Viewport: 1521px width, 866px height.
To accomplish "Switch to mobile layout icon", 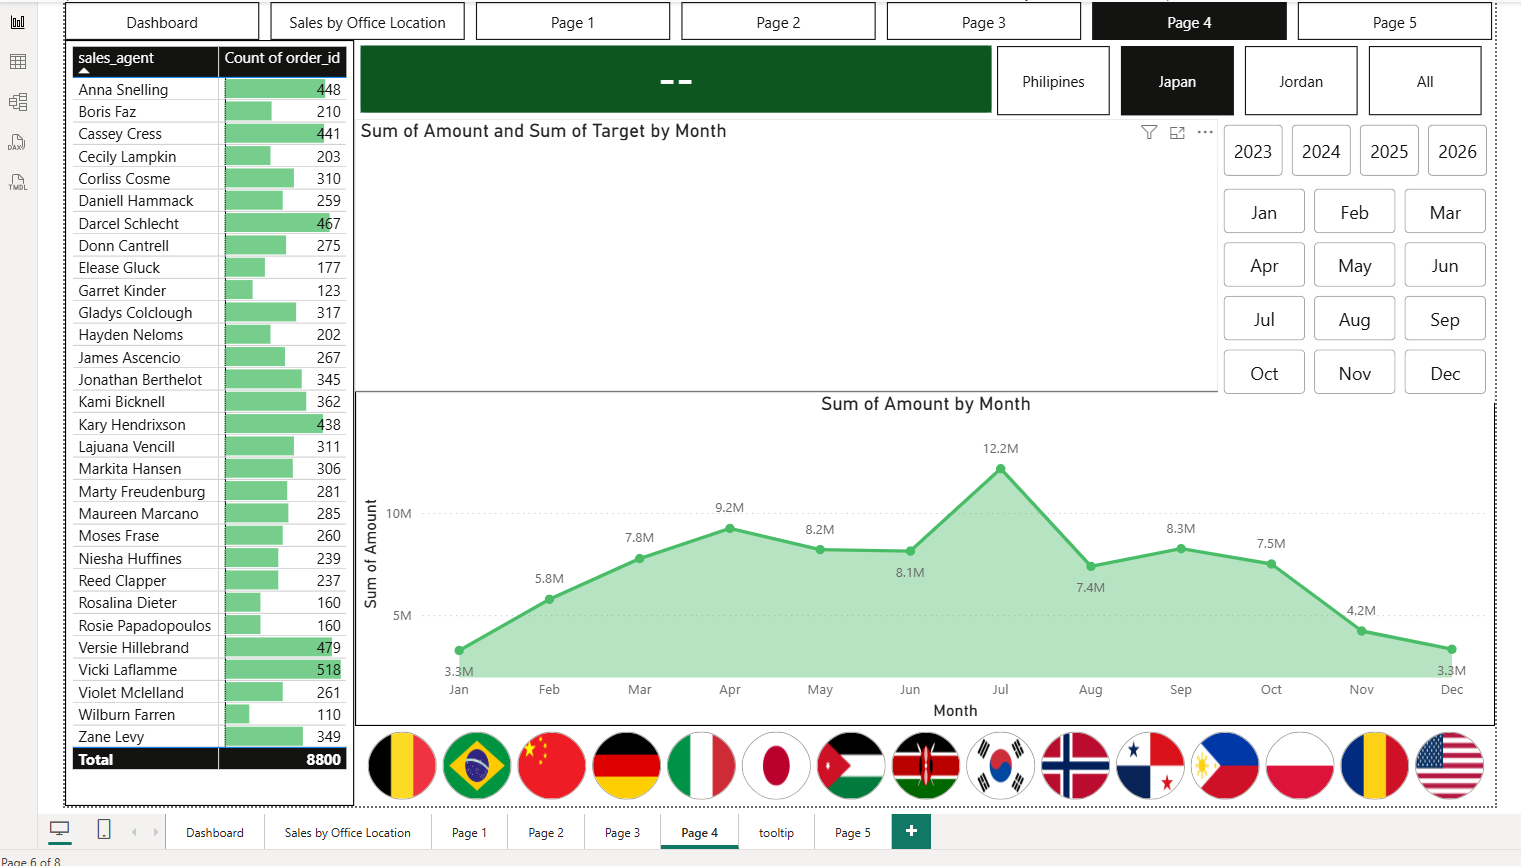I will [x=104, y=830].
